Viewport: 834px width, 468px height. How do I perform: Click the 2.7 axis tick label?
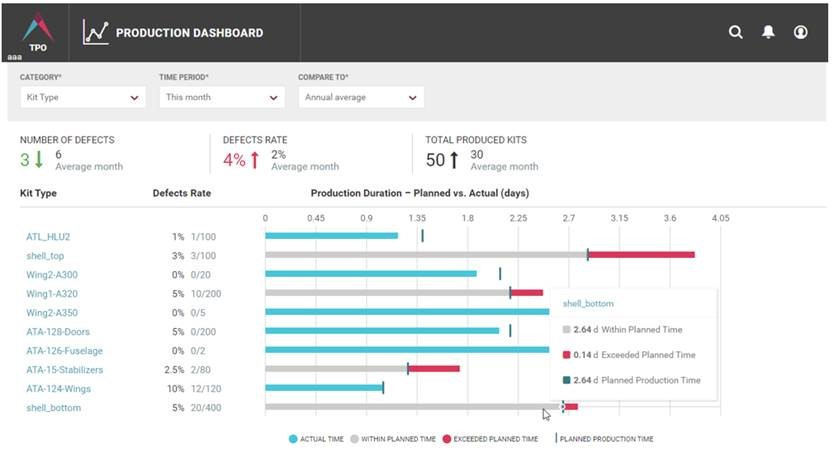(569, 218)
